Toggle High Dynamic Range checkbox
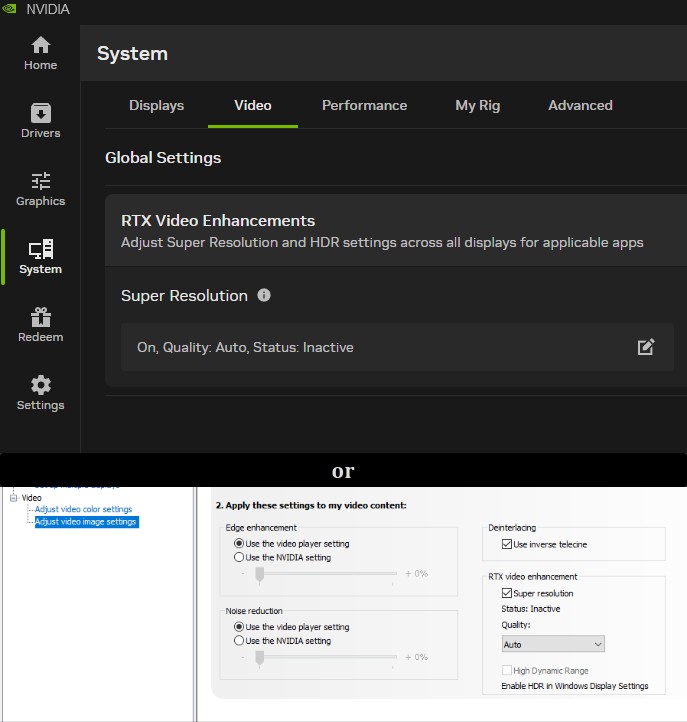687x722 pixels. 507,670
